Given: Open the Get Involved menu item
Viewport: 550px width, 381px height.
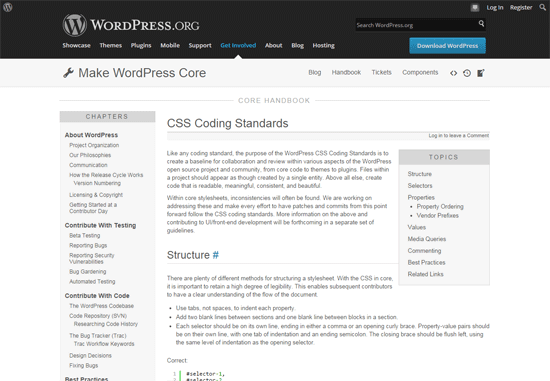Looking at the screenshot, I should [238, 45].
